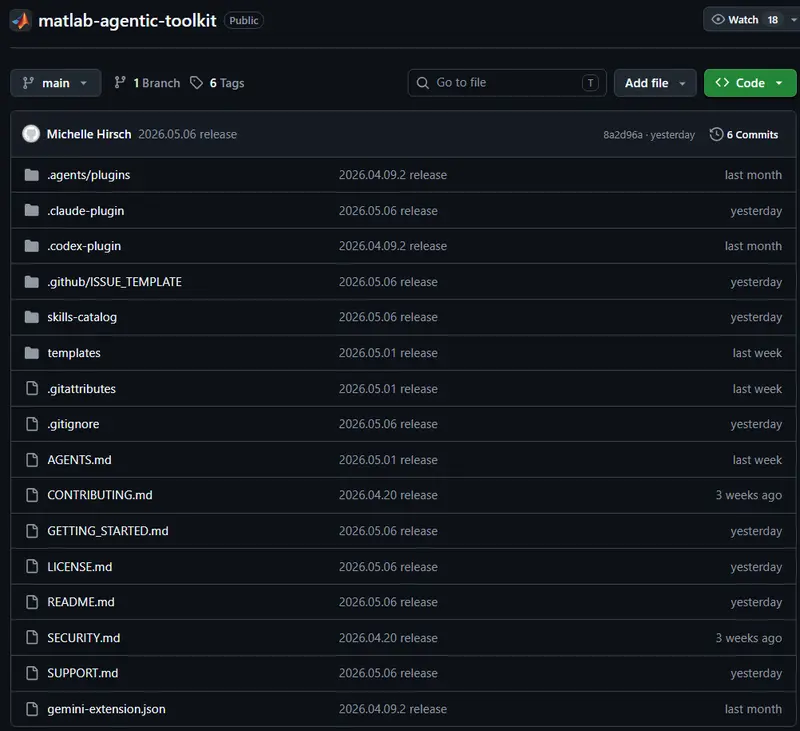Open the latest commit message 2026.05.06 release
The width and height of the screenshot is (800, 731).
click(188, 134)
